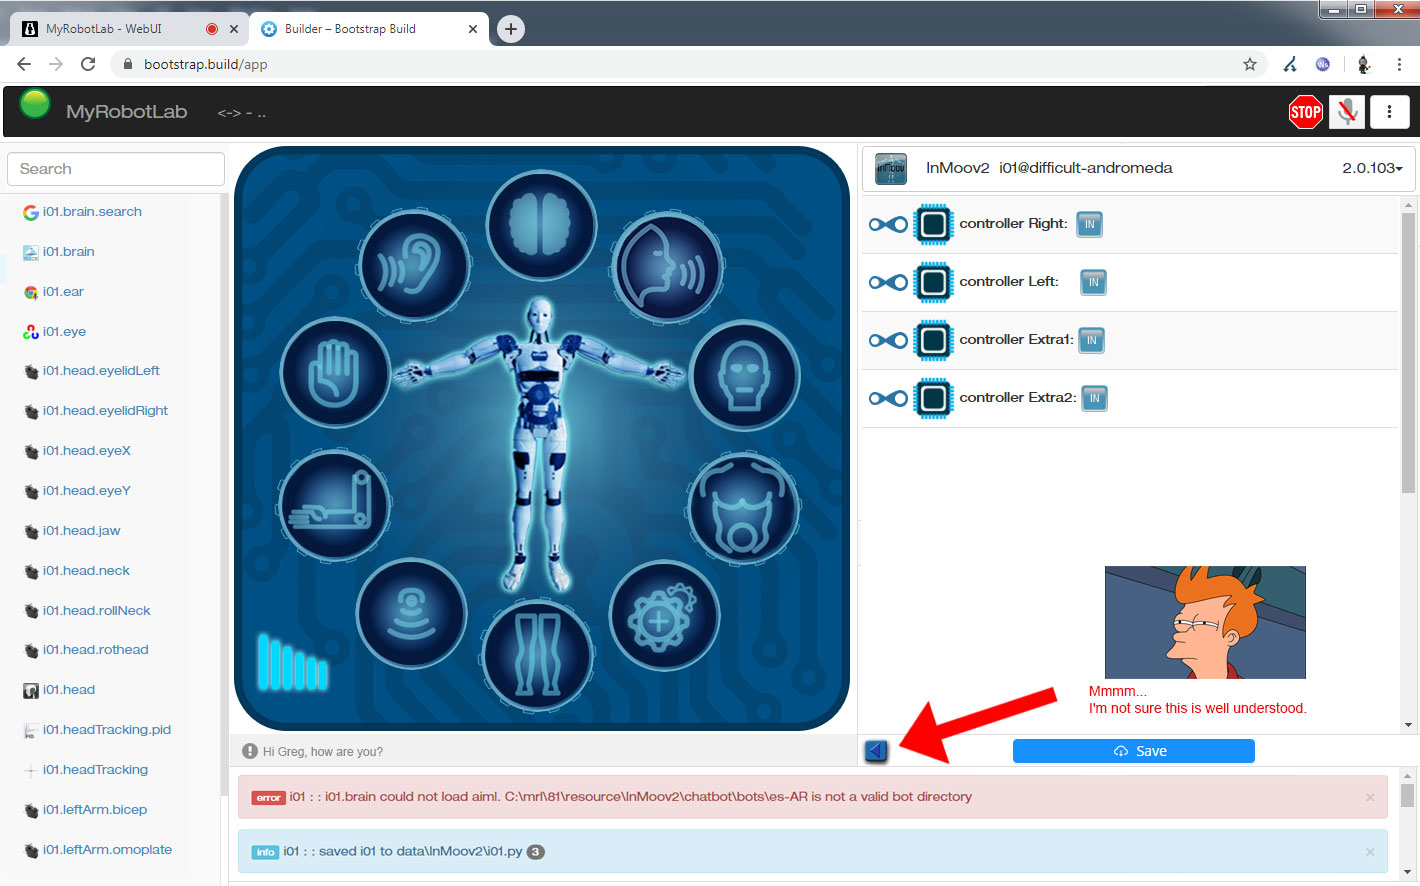Screen dimensions: 1420x886
Task: Switch to the MyRobotLab - WebUI browser tab
Action: [127, 29]
